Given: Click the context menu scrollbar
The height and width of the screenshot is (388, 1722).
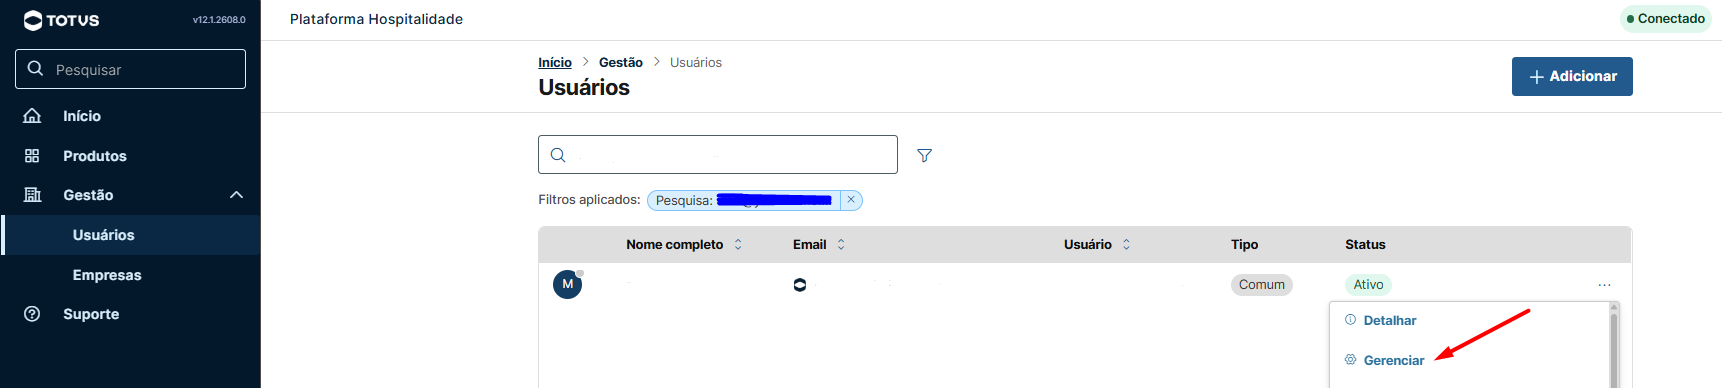Looking at the screenshot, I should 1614,345.
